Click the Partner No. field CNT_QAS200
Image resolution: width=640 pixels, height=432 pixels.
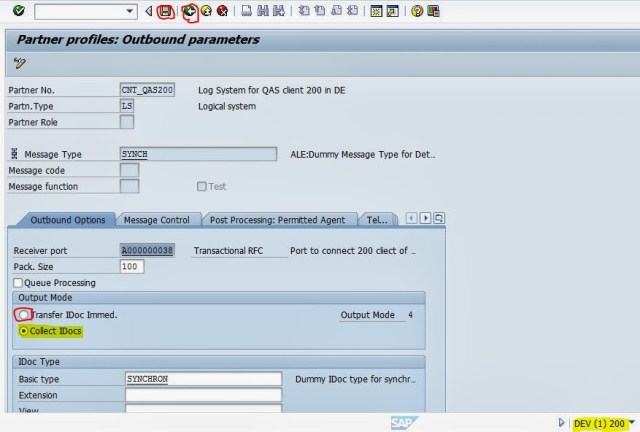(147, 90)
